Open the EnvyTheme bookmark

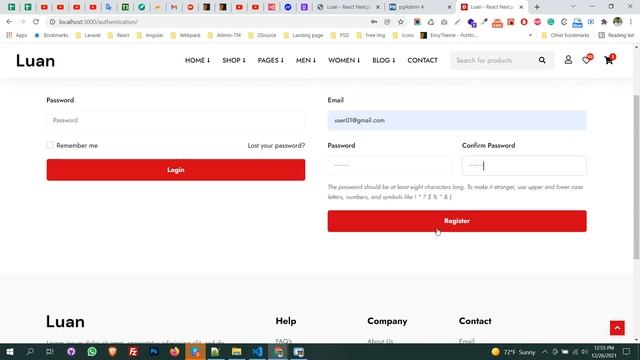[x=449, y=35]
